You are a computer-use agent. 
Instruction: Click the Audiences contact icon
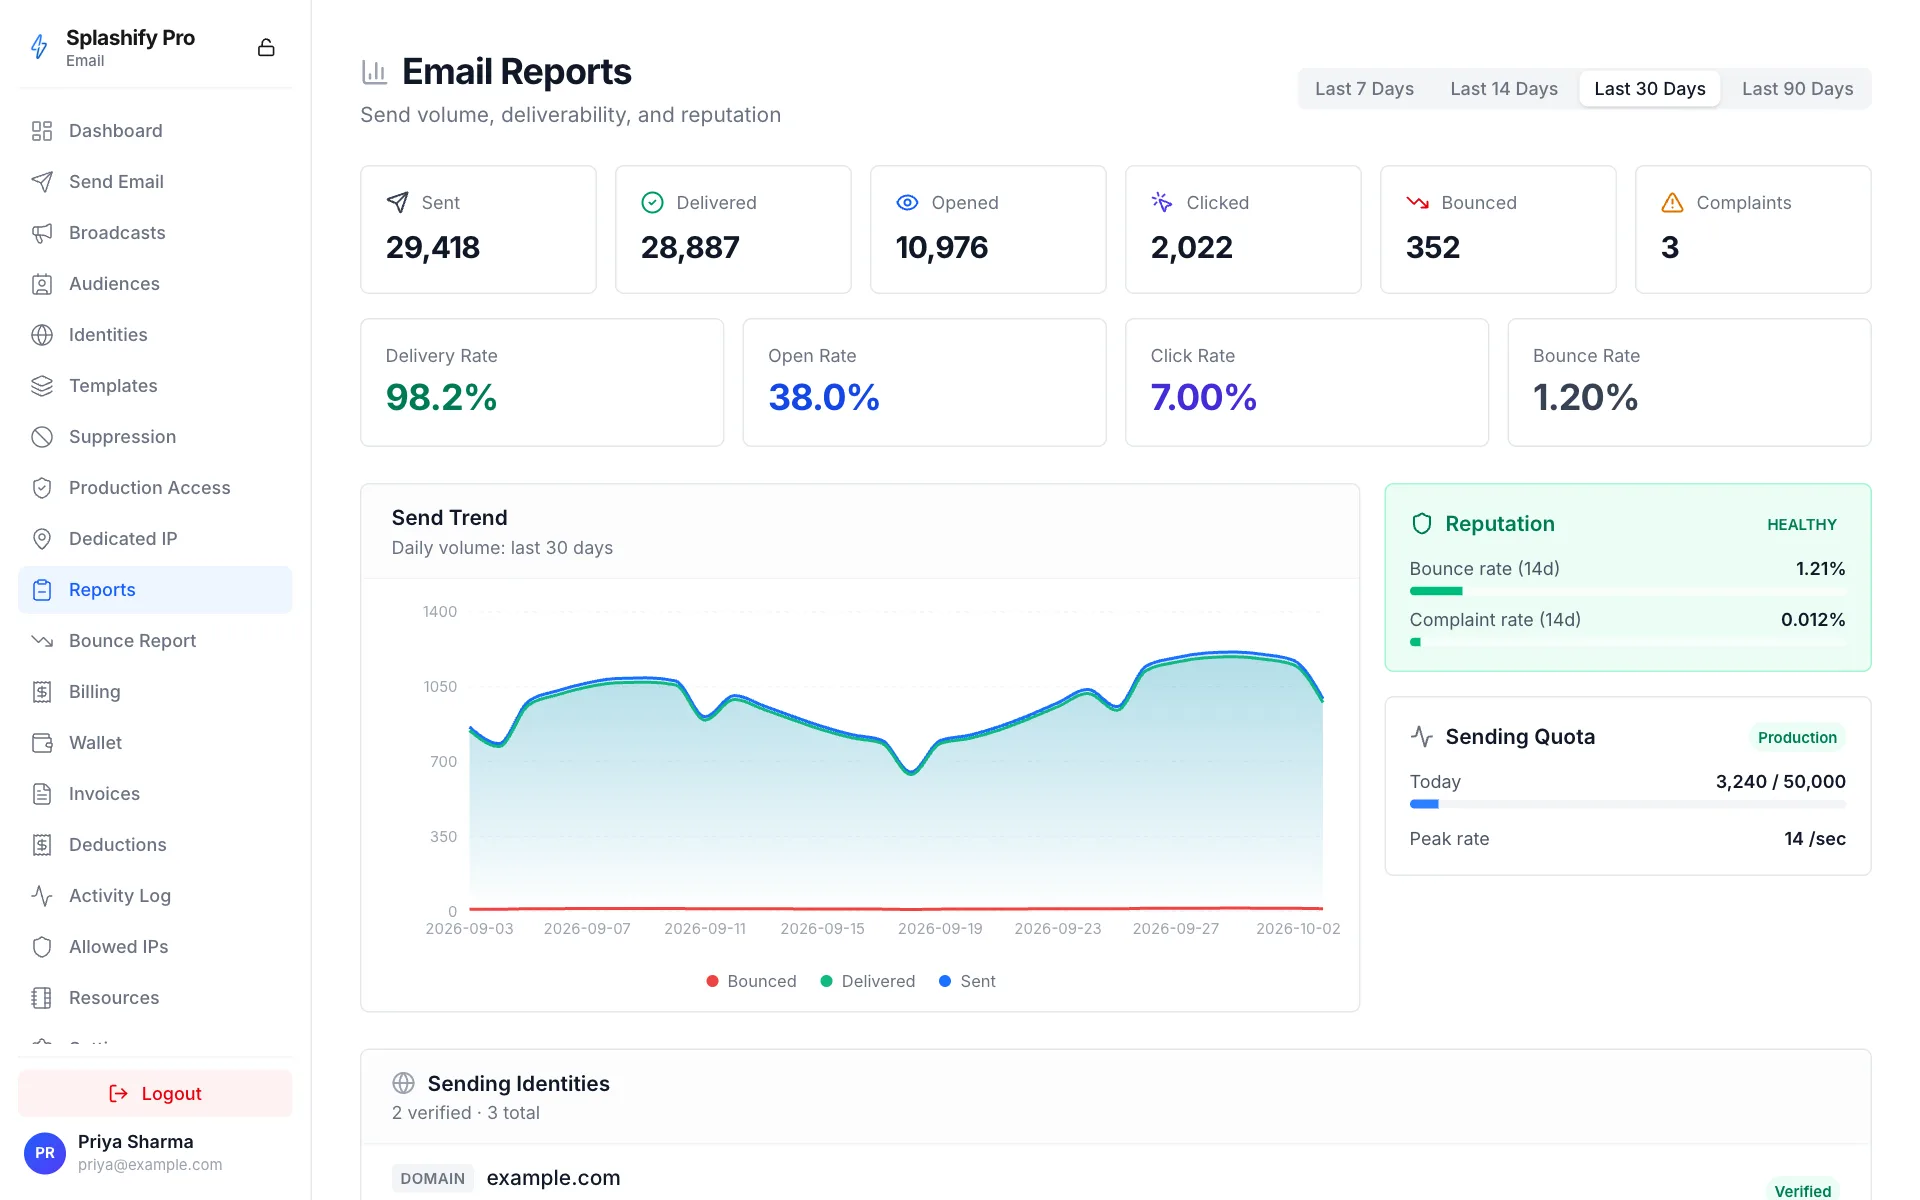click(42, 284)
